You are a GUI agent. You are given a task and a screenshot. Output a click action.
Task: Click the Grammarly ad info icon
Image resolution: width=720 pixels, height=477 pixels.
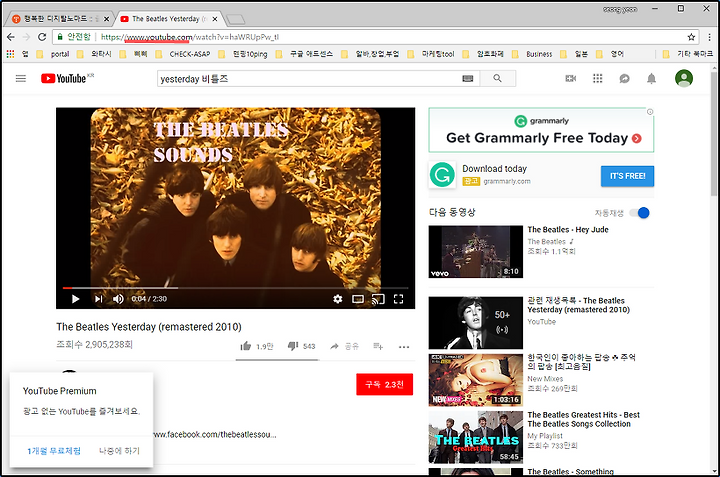(650, 112)
